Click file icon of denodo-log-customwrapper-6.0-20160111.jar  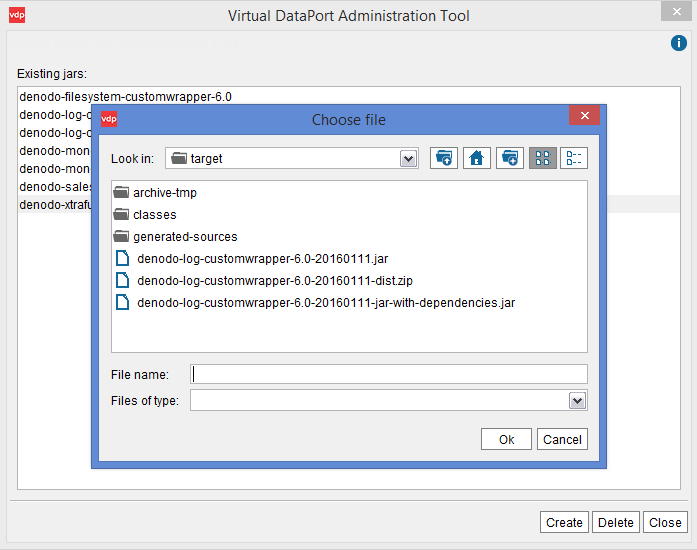tap(123, 258)
